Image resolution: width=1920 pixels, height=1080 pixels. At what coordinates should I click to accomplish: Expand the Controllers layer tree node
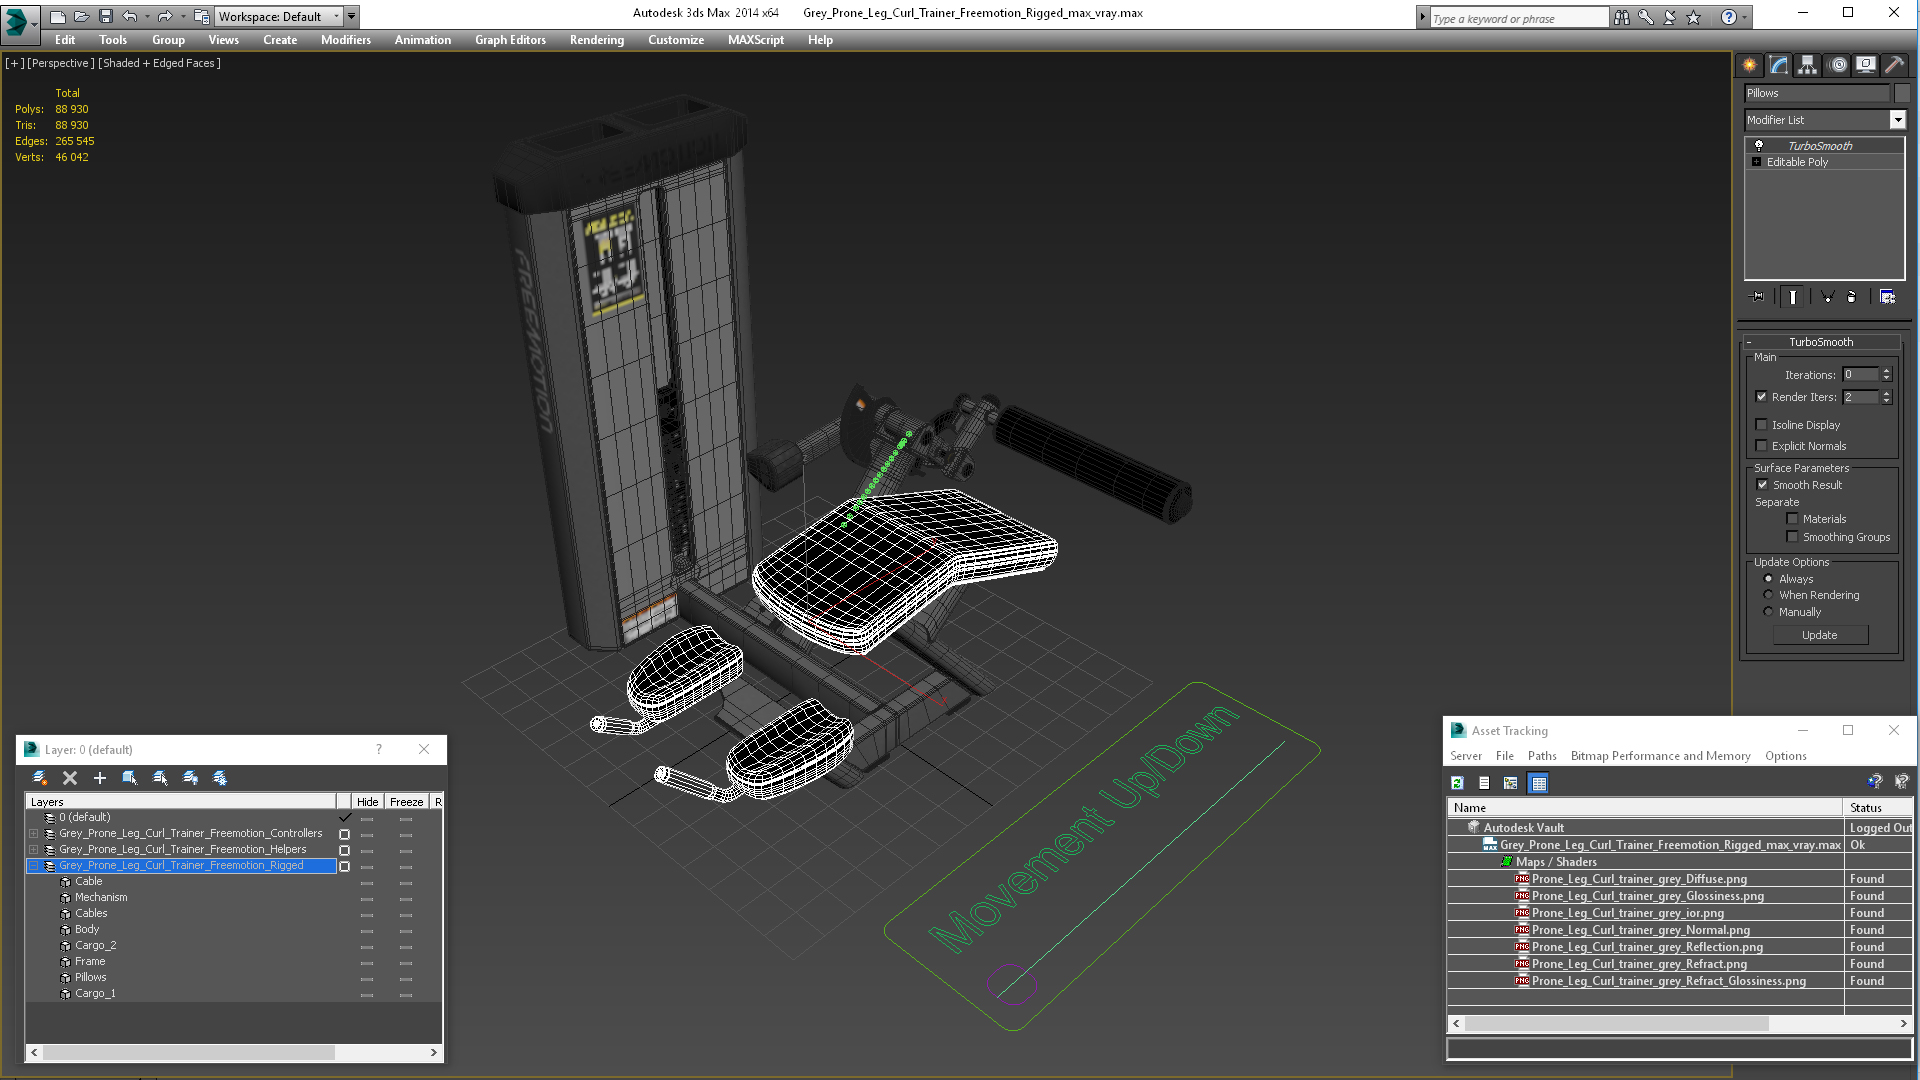point(34,833)
